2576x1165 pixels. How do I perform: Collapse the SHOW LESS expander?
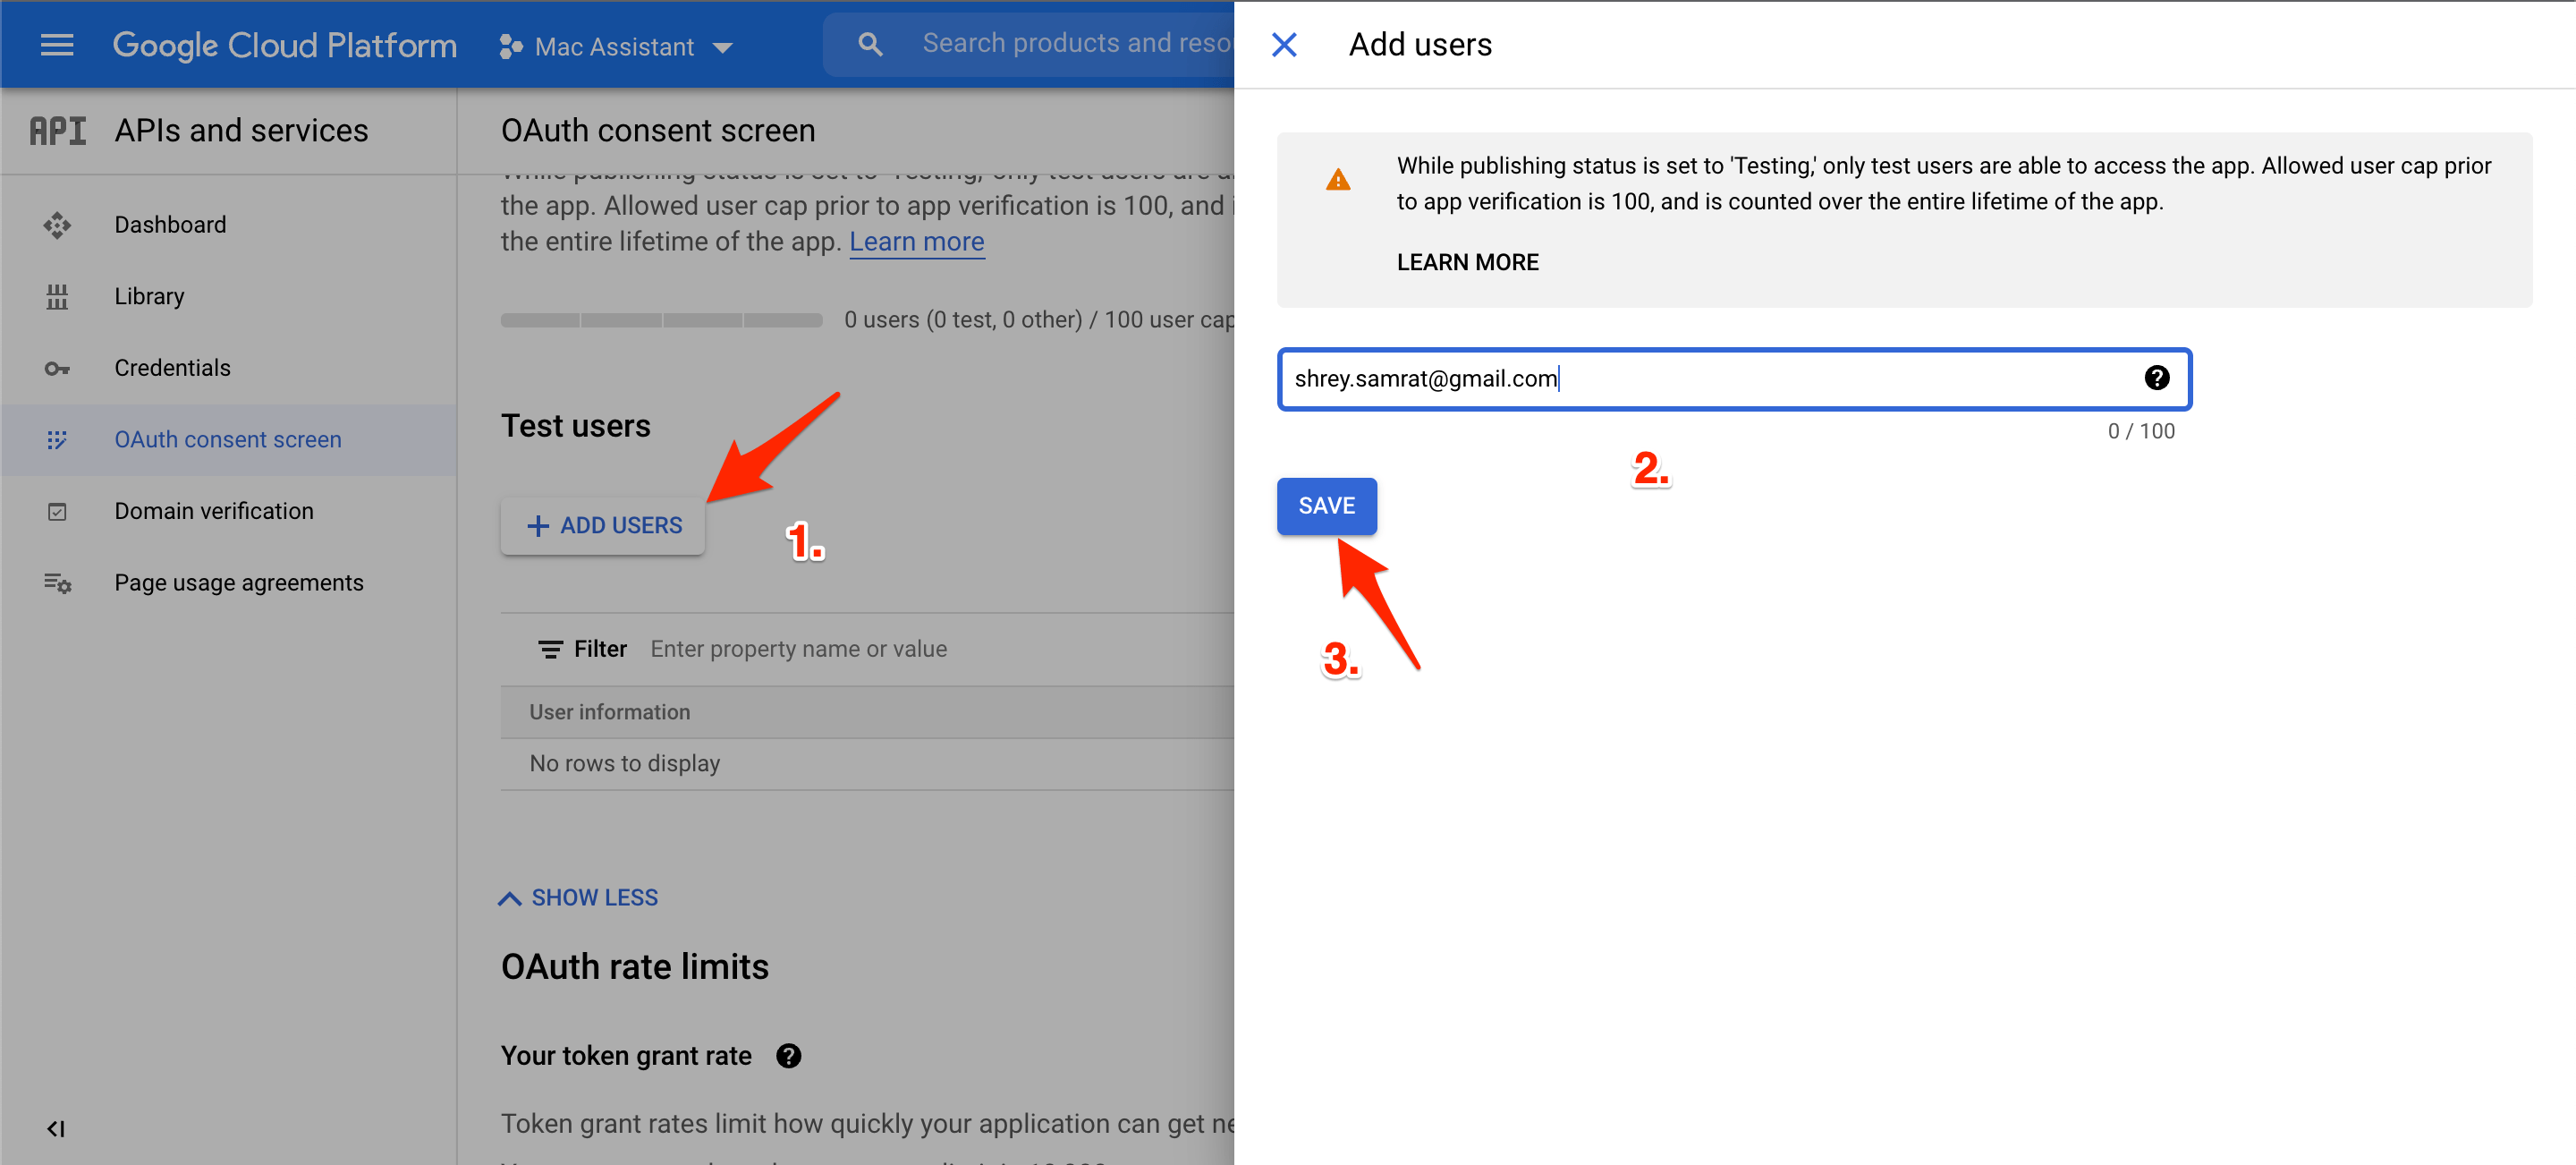[x=580, y=896]
